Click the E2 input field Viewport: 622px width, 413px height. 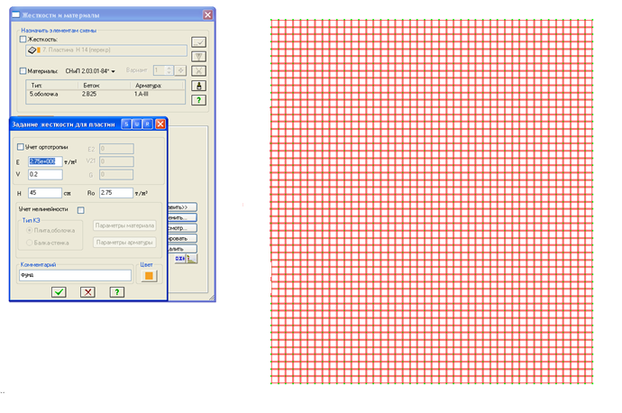point(117,149)
